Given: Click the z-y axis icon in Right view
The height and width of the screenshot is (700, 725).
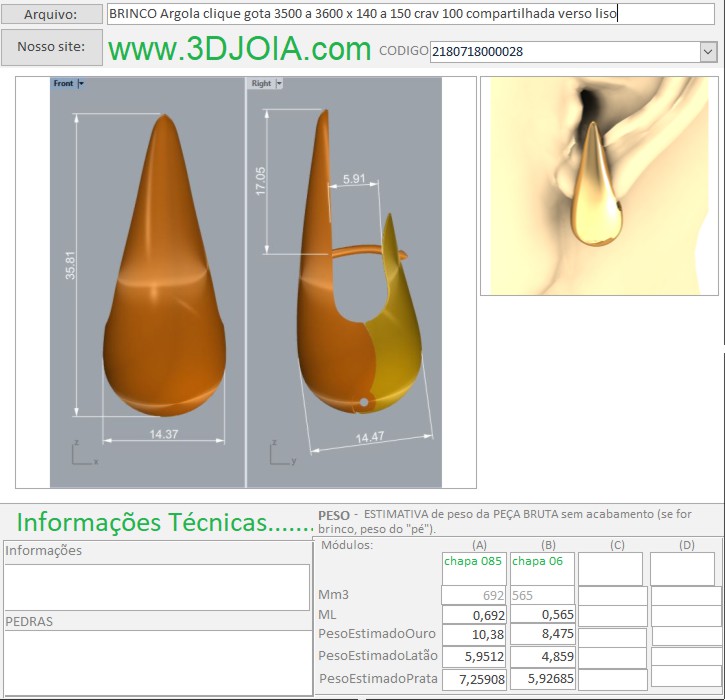Looking at the screenshot, I should tap(279, 453).
